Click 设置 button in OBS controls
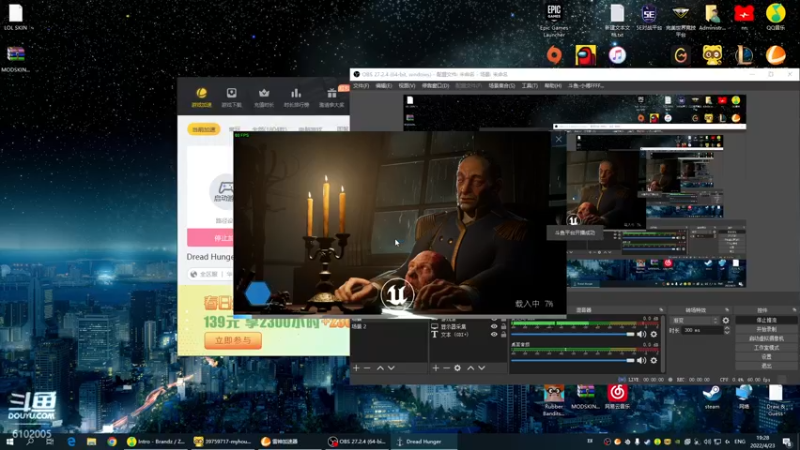The image size is (800, 450). (766, 357)
